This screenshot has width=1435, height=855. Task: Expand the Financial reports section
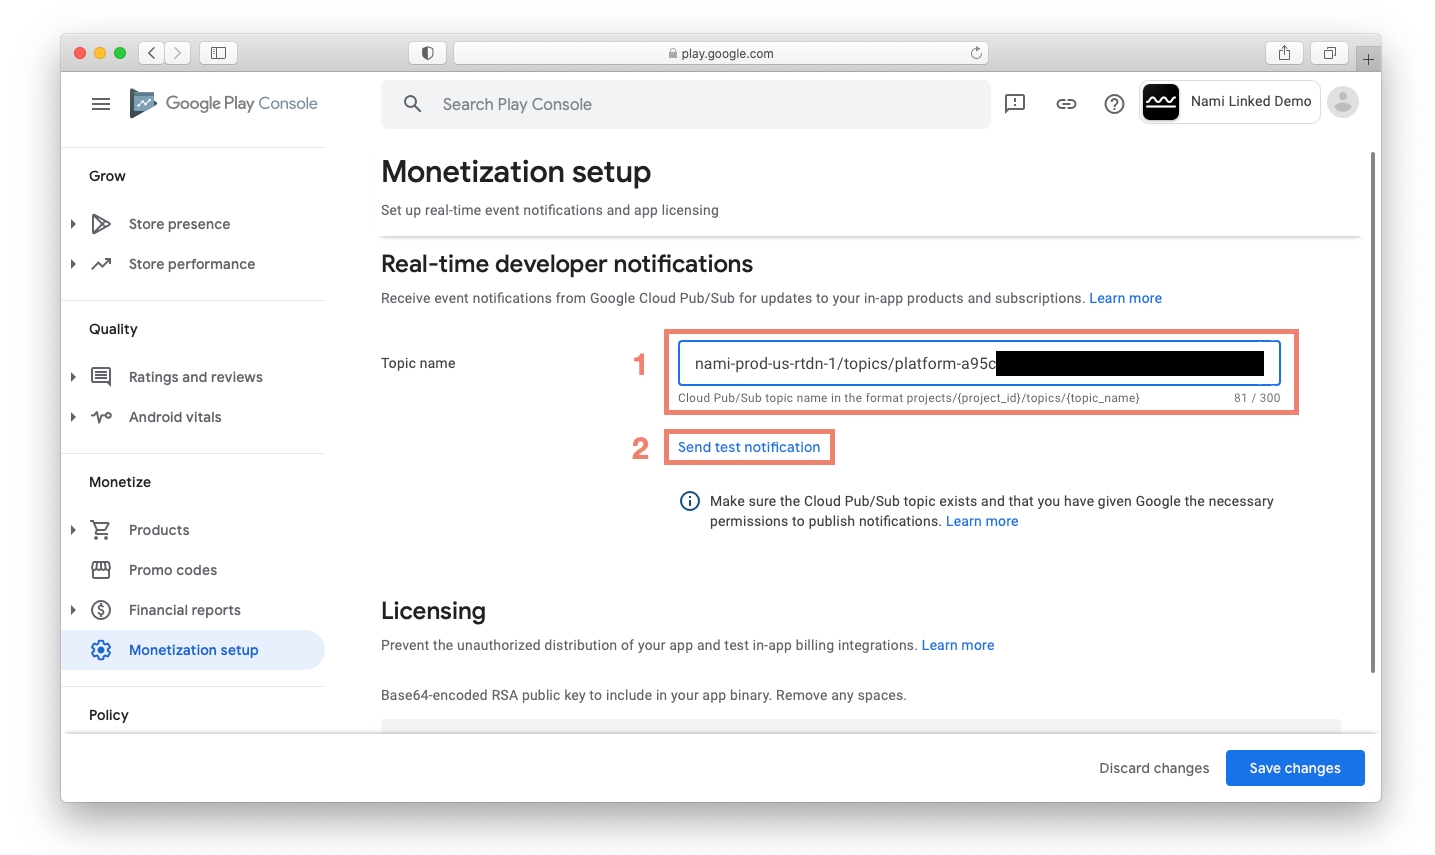click(73, 610)
